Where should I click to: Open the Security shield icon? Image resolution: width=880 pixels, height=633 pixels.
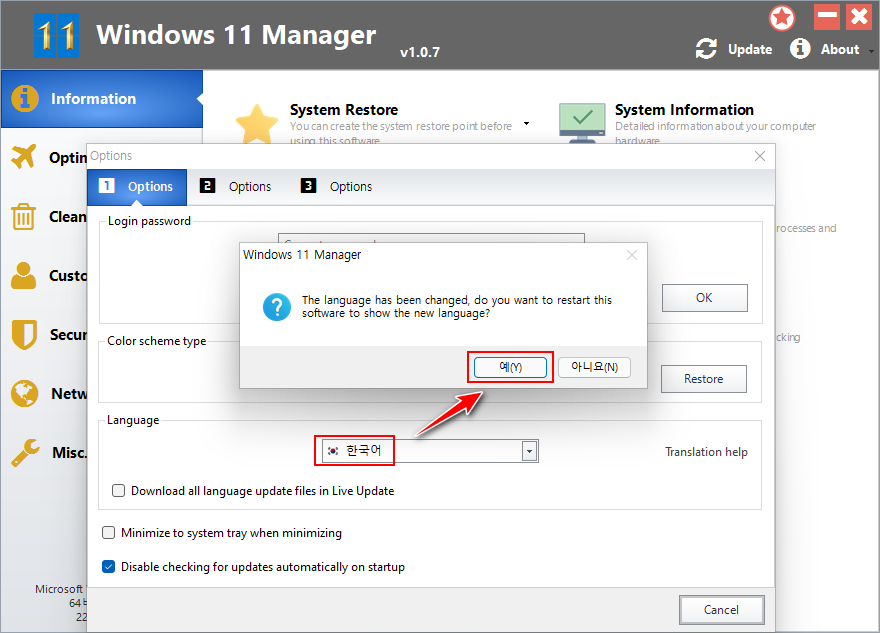[24, 334]
